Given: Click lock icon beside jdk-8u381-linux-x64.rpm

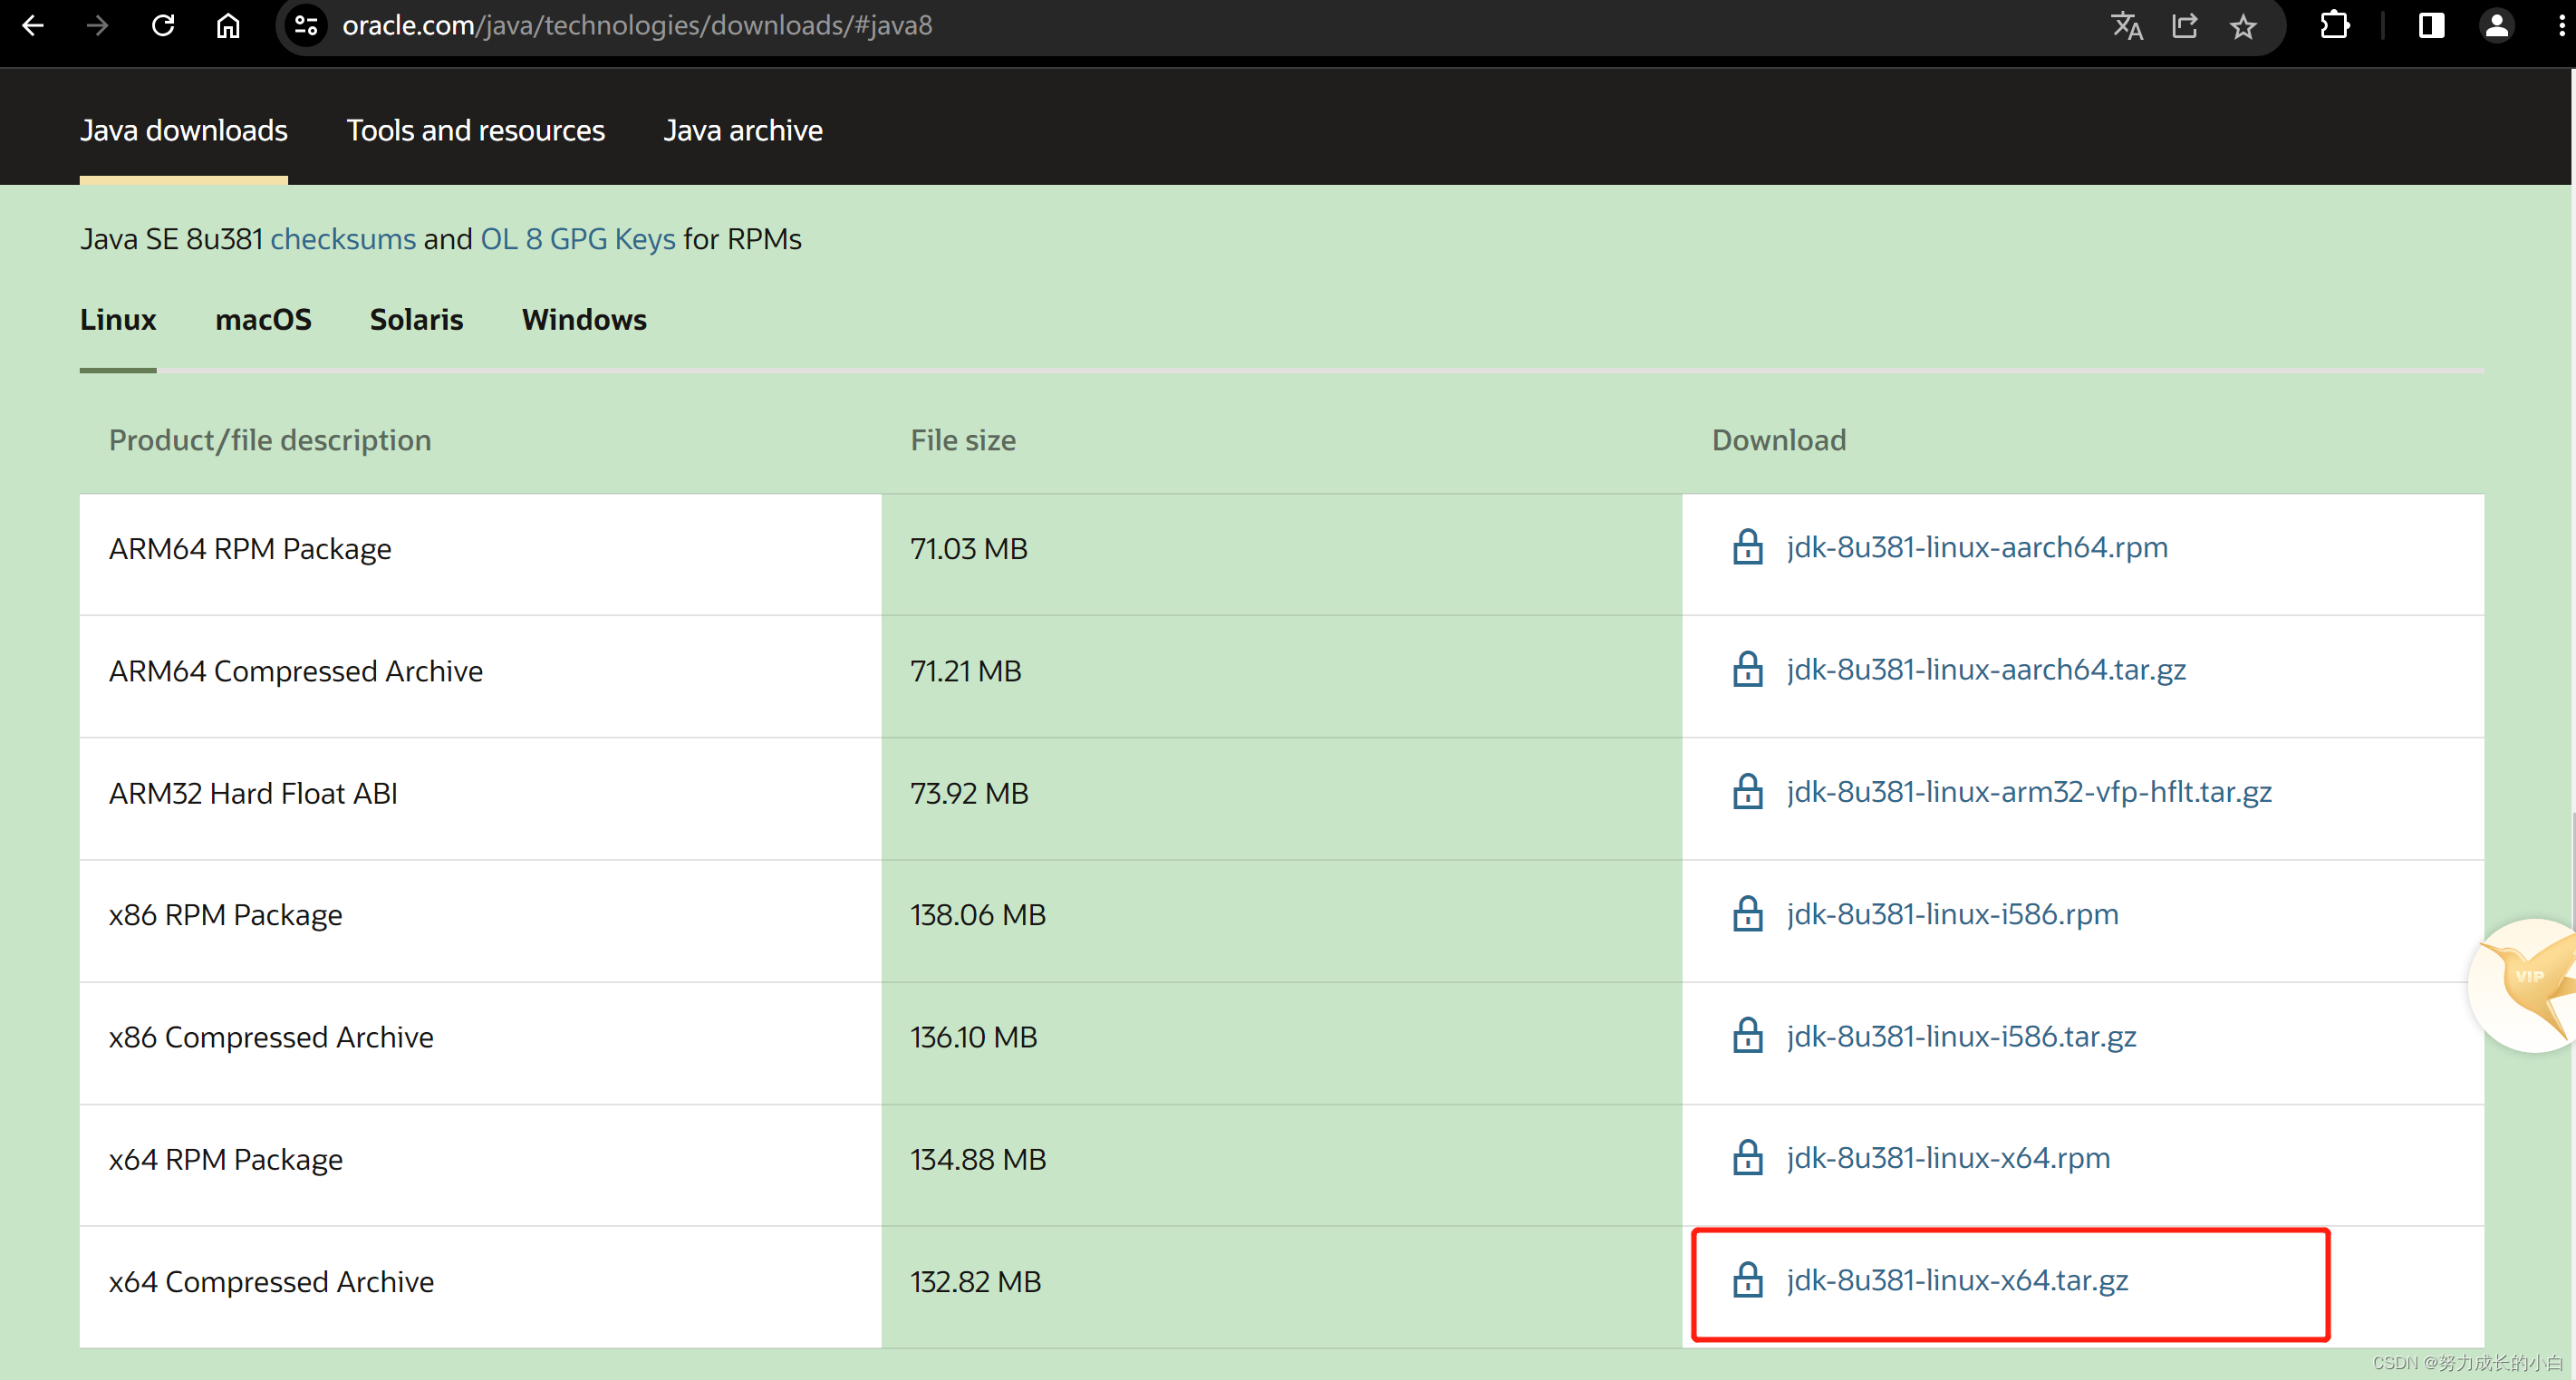Looking at the screenshot, I should [1747, 1157].
